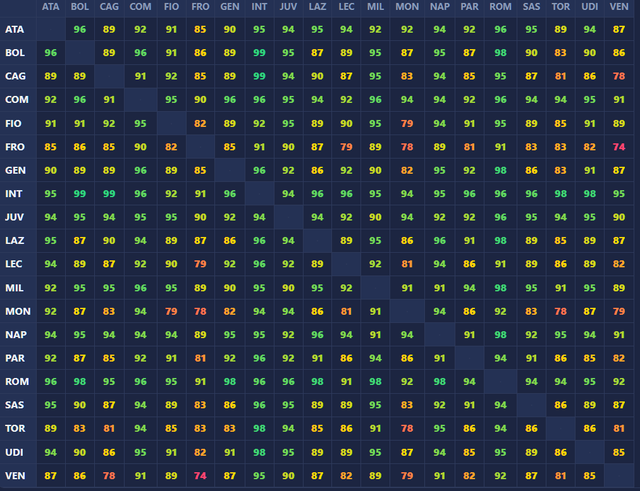The height and width of the screenshot is (491, 640).
Task: Select the VEN row label
Action: pos(18,475)
